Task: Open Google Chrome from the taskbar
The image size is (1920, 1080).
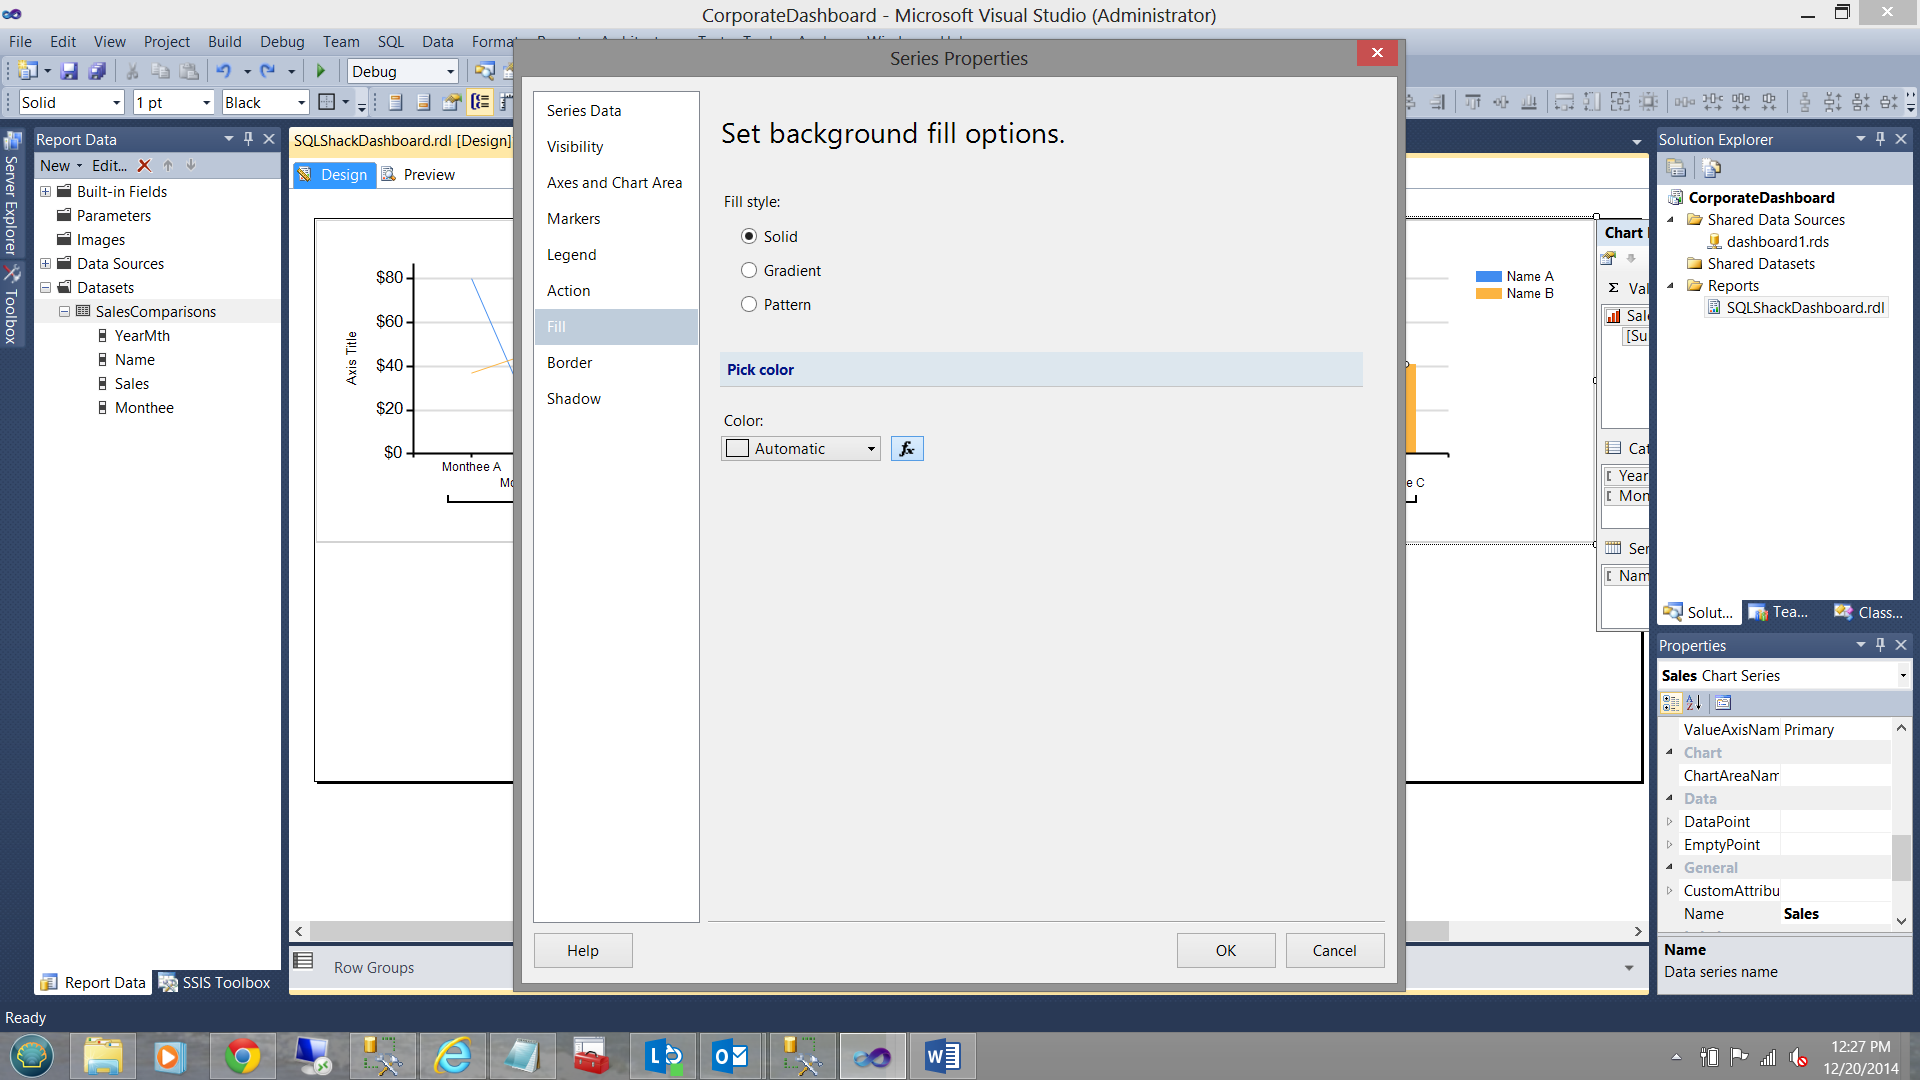Action: (242, 1056)
